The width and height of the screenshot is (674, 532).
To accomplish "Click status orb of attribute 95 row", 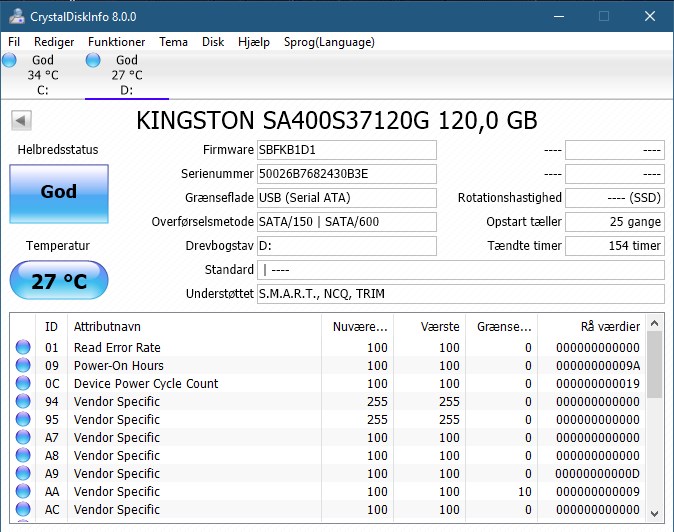I will tap(23, 419).
